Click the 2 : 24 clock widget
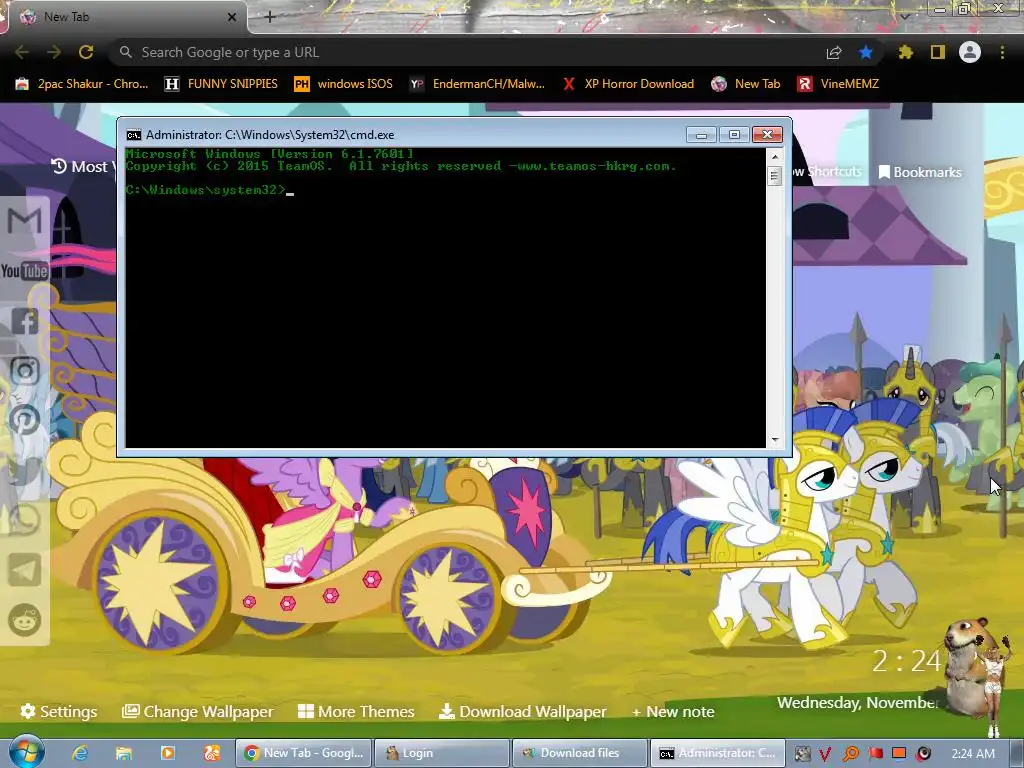 (x=906, y=661)
